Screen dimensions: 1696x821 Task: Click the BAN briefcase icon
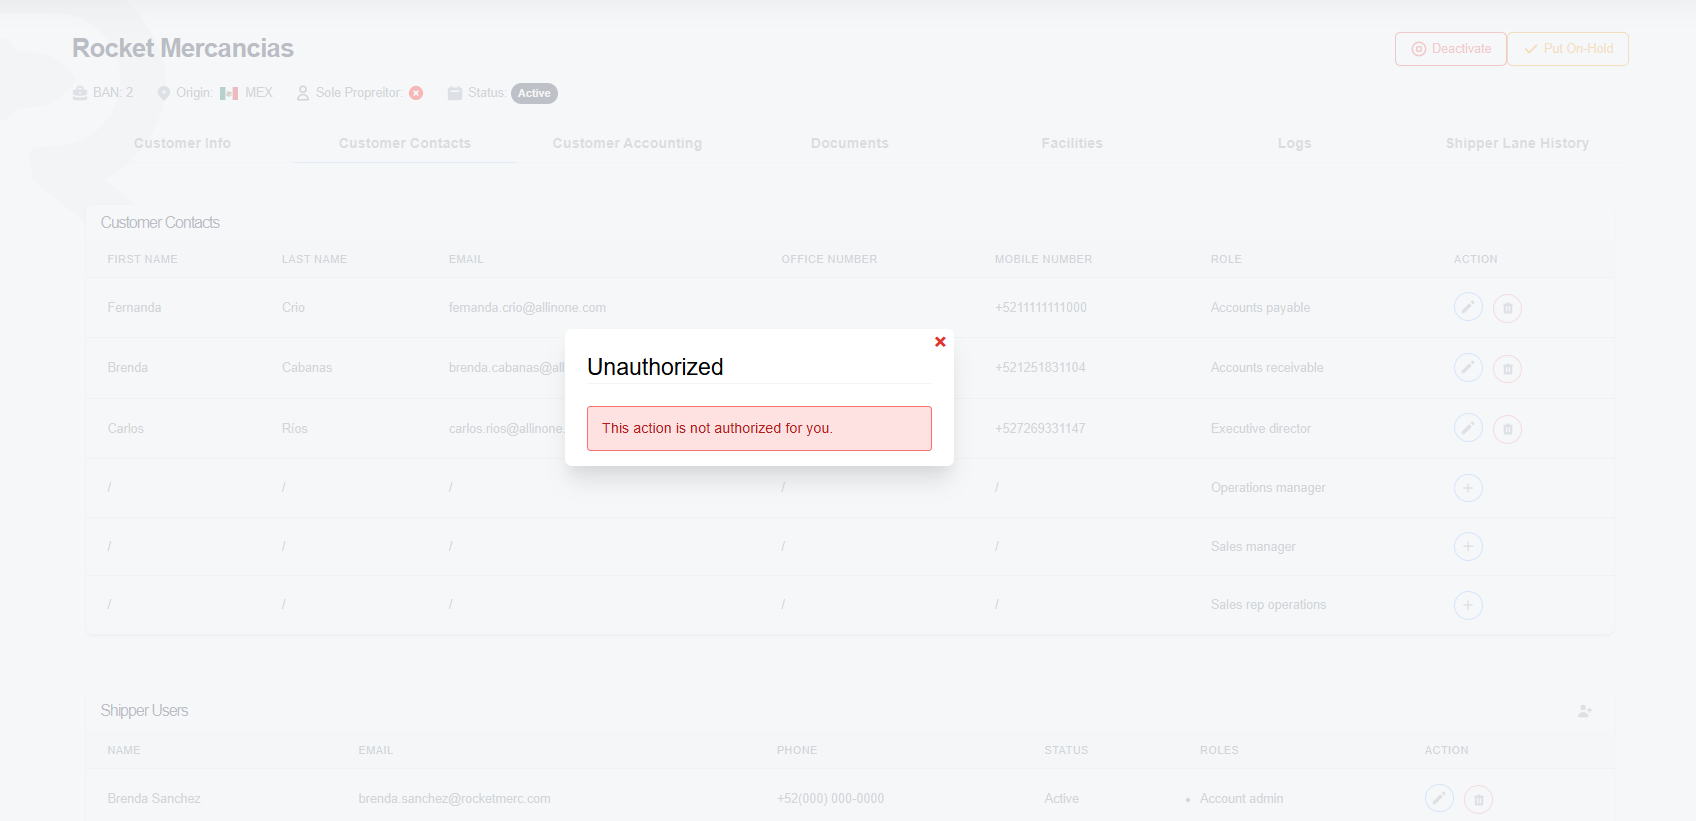[80, 93]
